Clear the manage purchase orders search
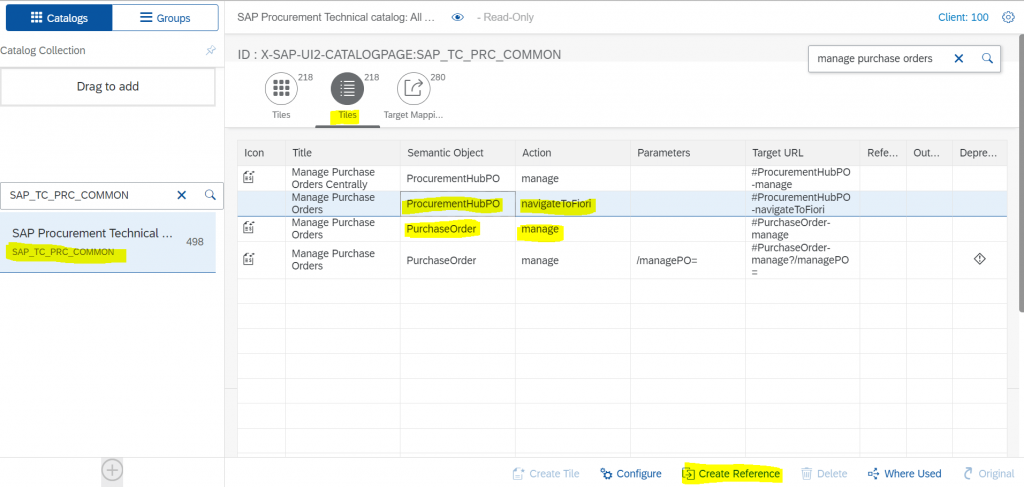This screenshot has height=487, width=1024. (x=959, y=59)
